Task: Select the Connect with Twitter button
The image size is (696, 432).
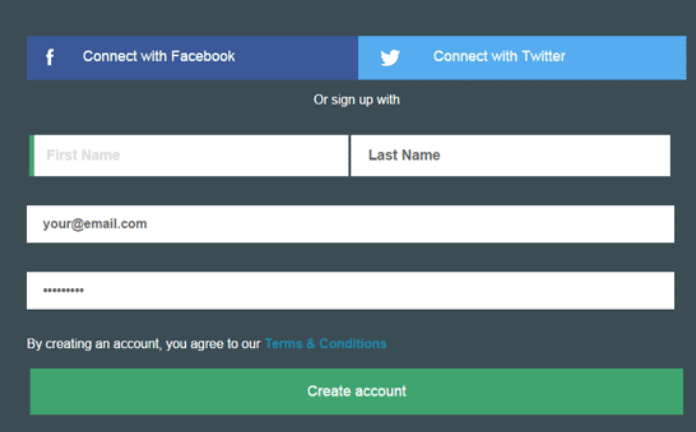Action: tap(522, 58)
